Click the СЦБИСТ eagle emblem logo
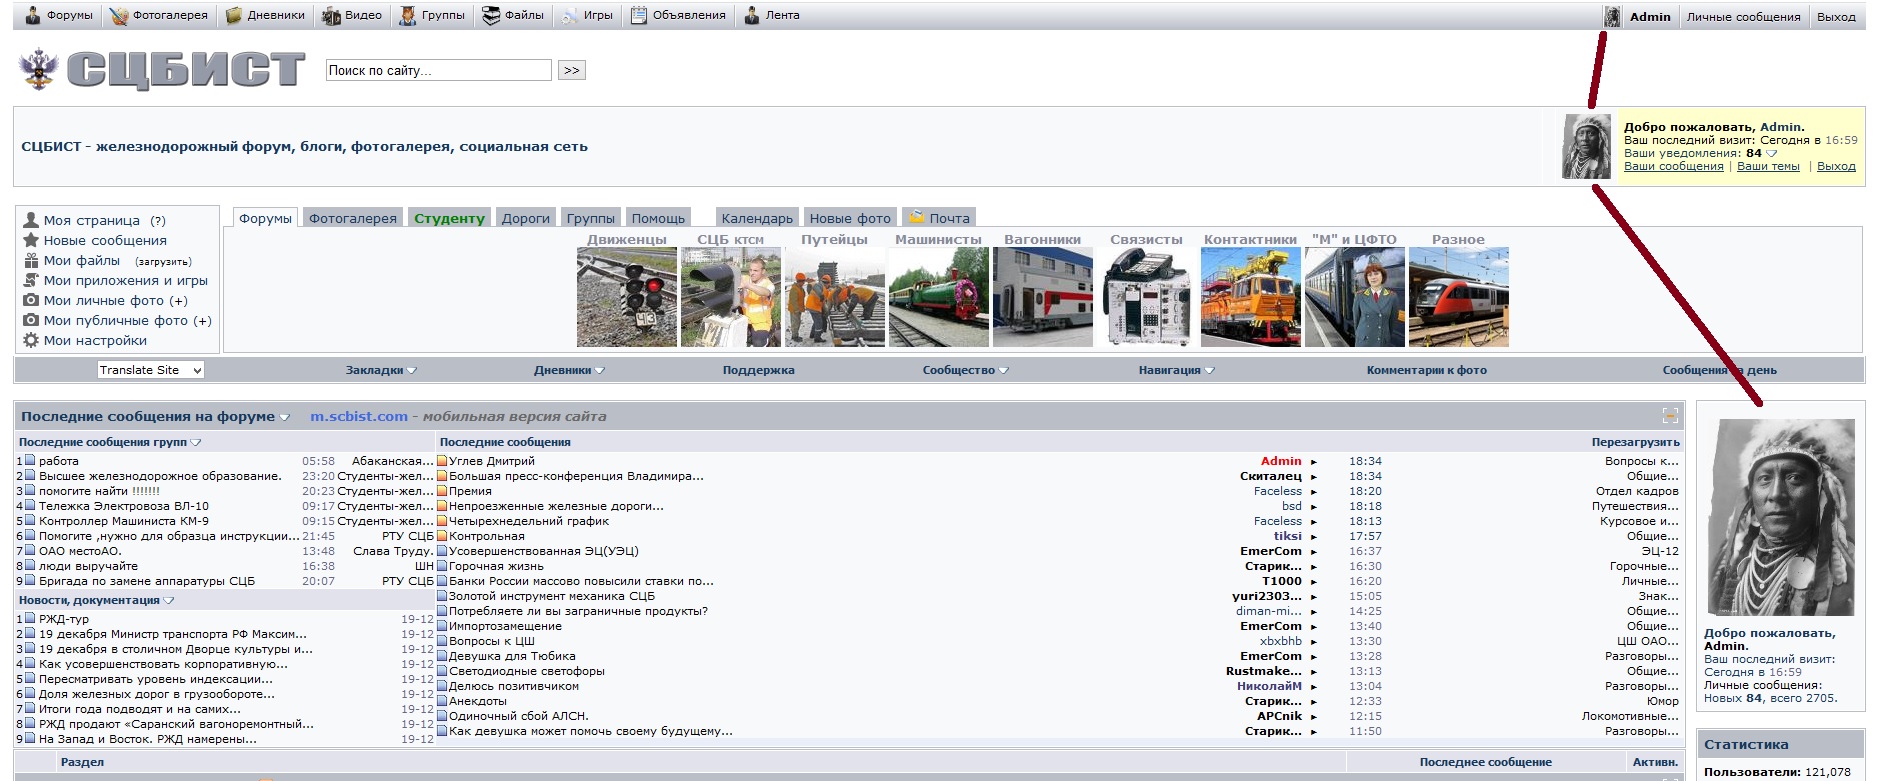The height and width of the screenshot is (781, 1882). tap(39, 69)
